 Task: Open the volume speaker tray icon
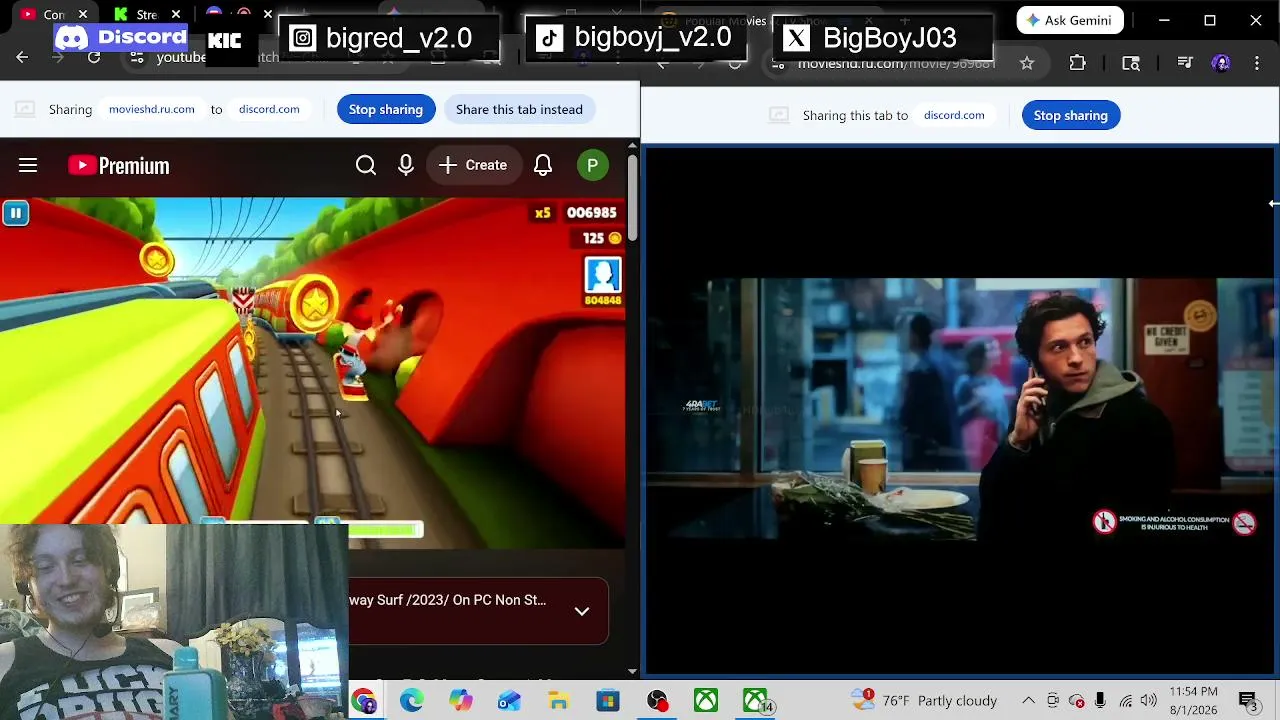[1149, 701]
